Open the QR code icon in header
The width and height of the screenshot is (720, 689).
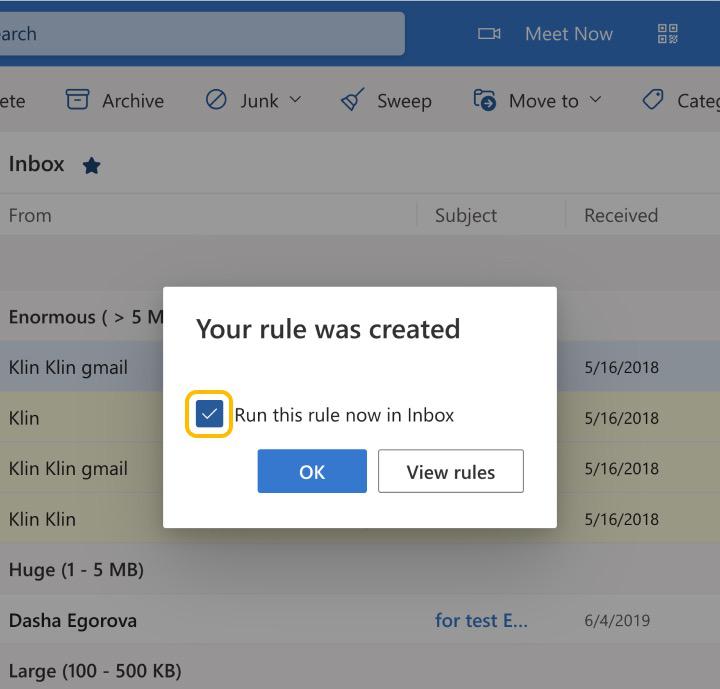click(x=668, y=34)
